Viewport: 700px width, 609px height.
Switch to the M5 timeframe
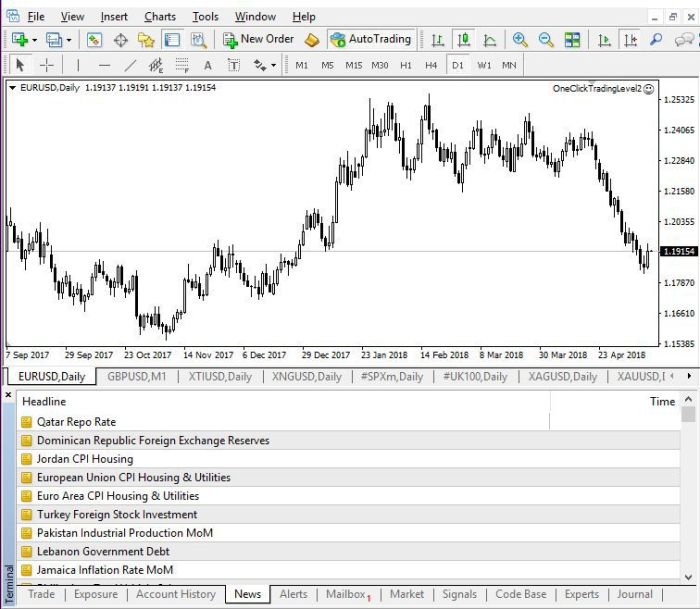328,66
